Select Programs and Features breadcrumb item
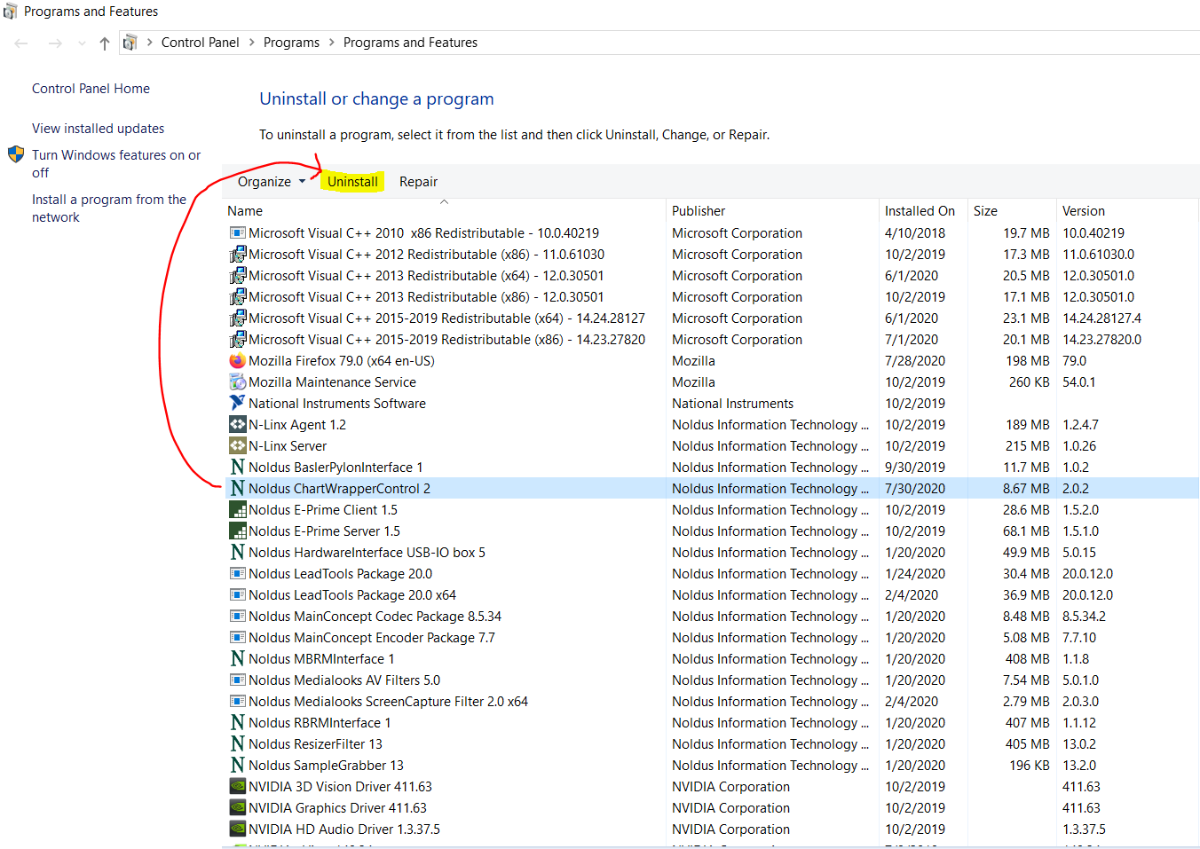The height and width of the screenshot is (849, 1200). click(410, 43)
